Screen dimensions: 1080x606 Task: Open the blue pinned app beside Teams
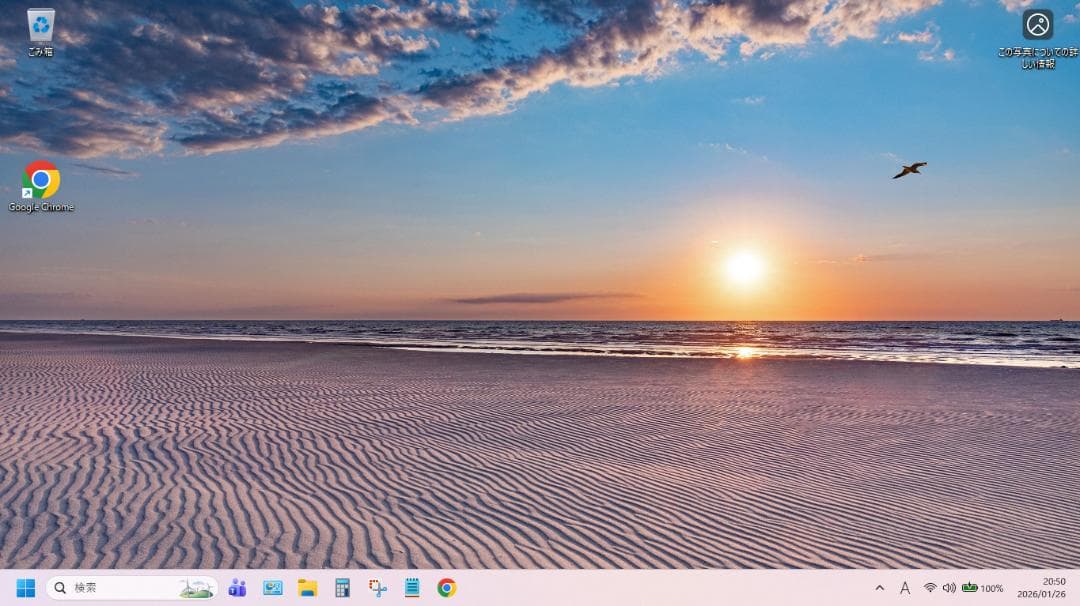tap(272, 588)
